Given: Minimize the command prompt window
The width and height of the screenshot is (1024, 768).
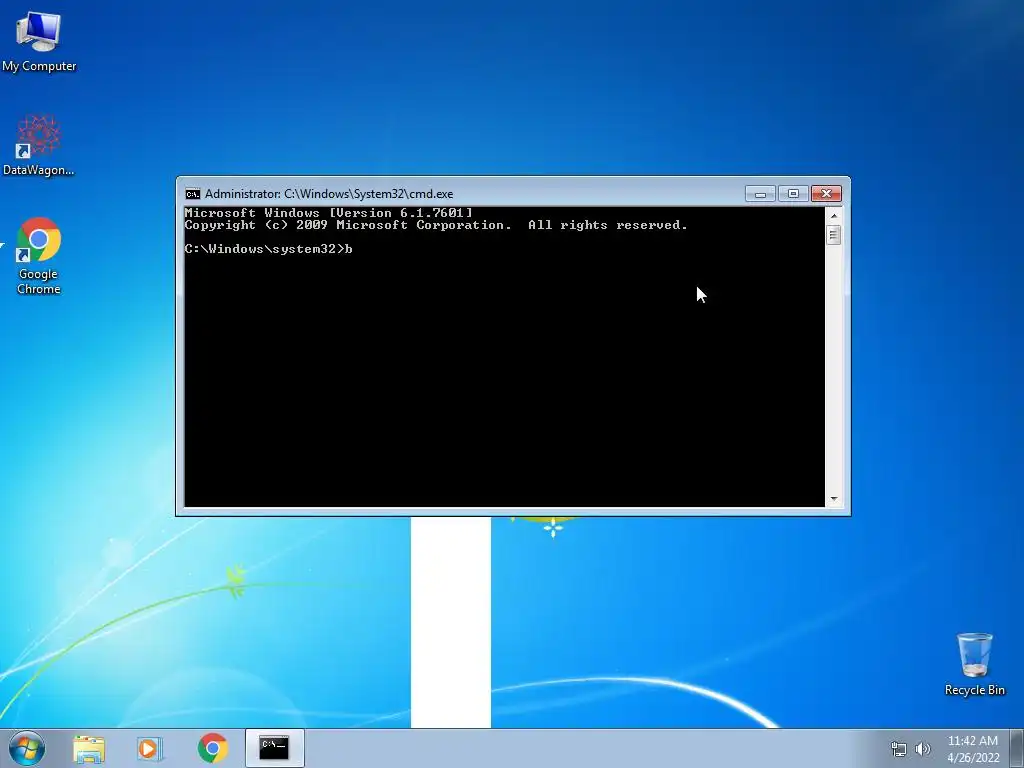Looking at the screenshot, I should (760, 194).
